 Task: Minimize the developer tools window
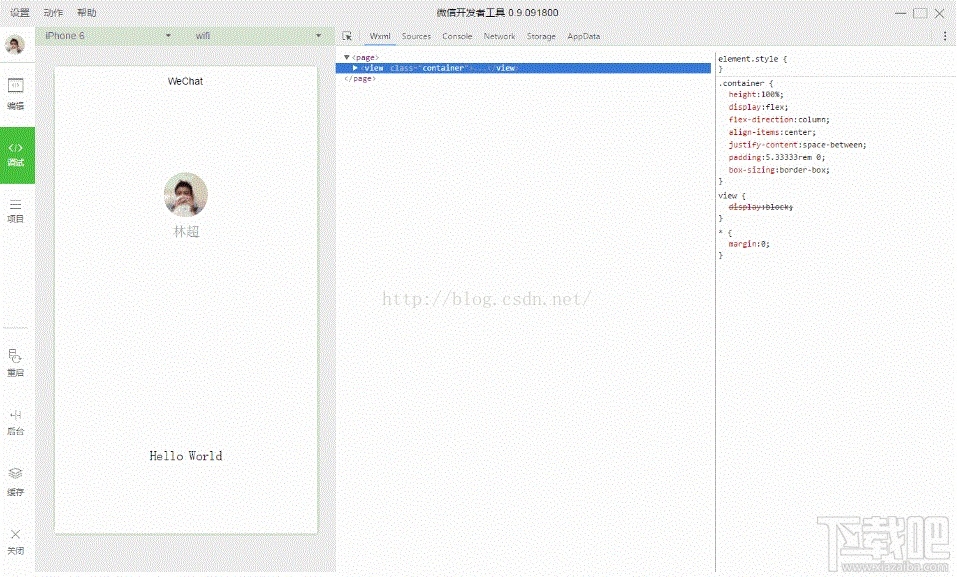tap(900, 13)
